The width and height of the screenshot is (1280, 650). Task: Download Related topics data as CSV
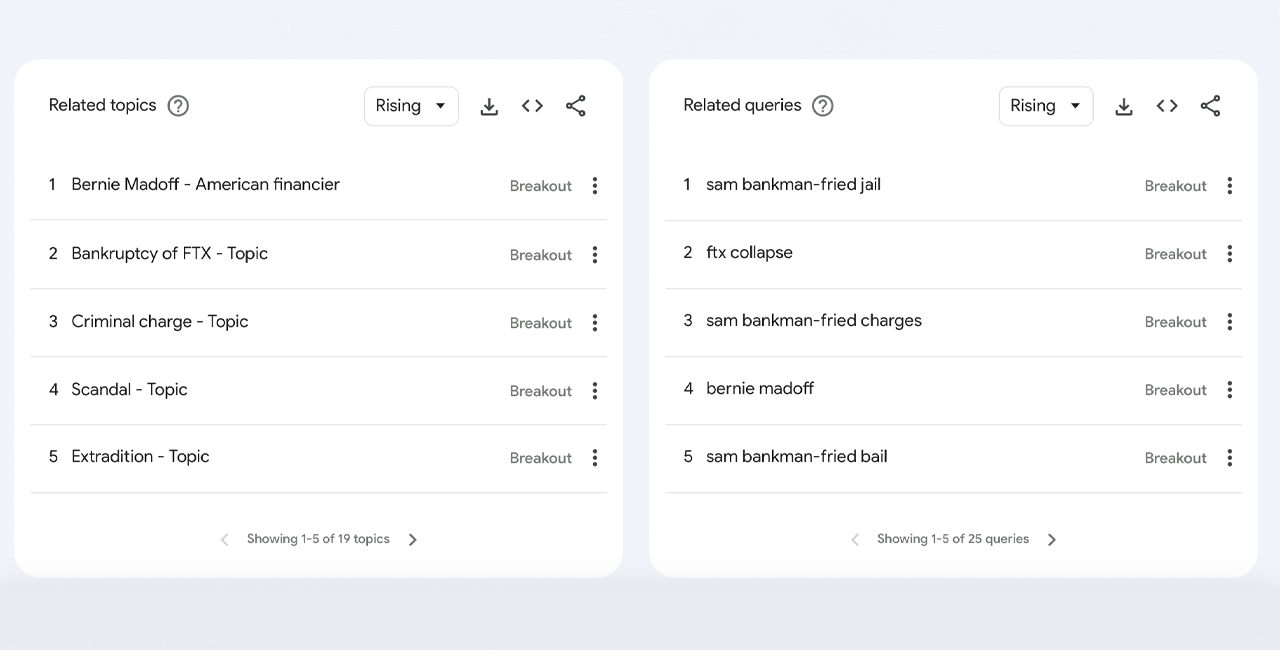pos(489,106)
